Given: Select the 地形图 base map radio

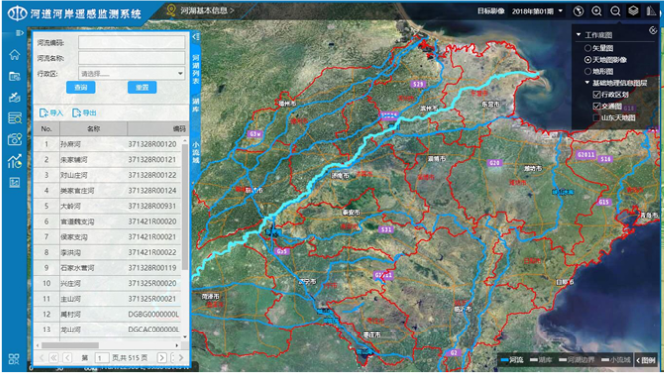Looking at the screenshot, I should click(x=588, y=71).
